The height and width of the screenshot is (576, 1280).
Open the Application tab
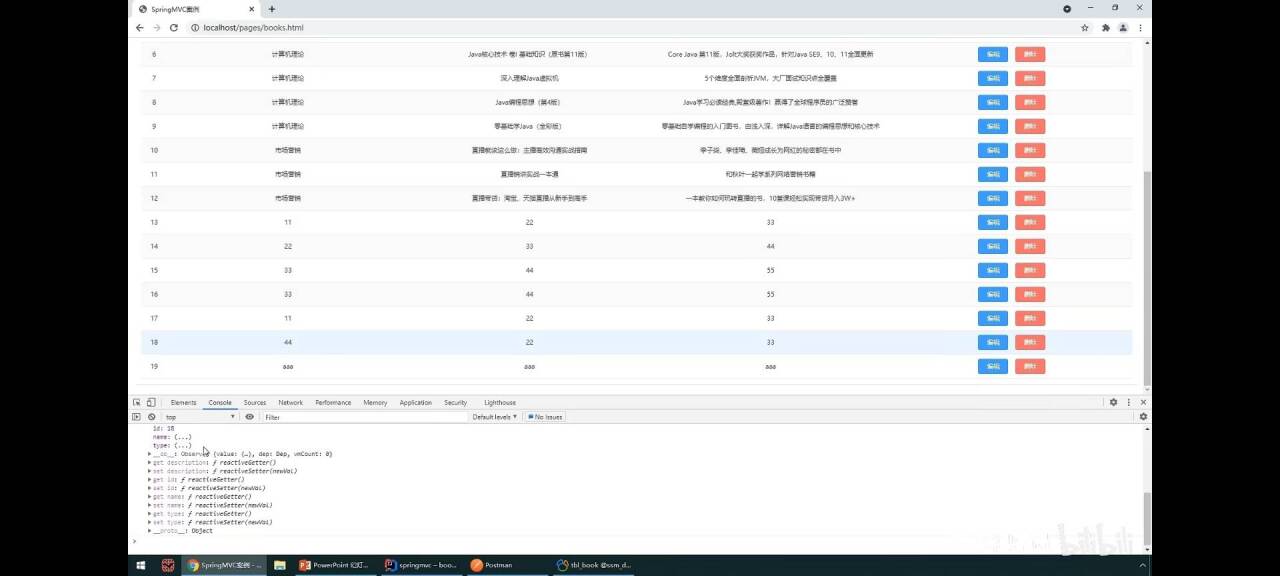(416, 402)
